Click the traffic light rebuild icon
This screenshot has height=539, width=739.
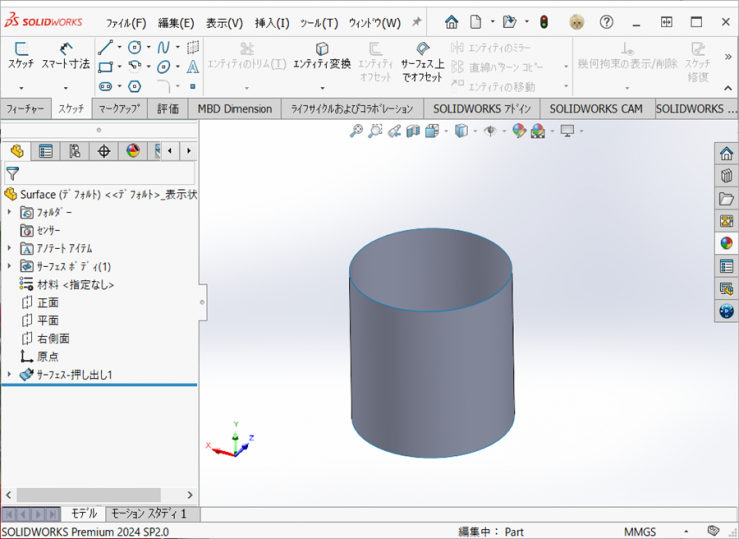click(x=544, y=22)
